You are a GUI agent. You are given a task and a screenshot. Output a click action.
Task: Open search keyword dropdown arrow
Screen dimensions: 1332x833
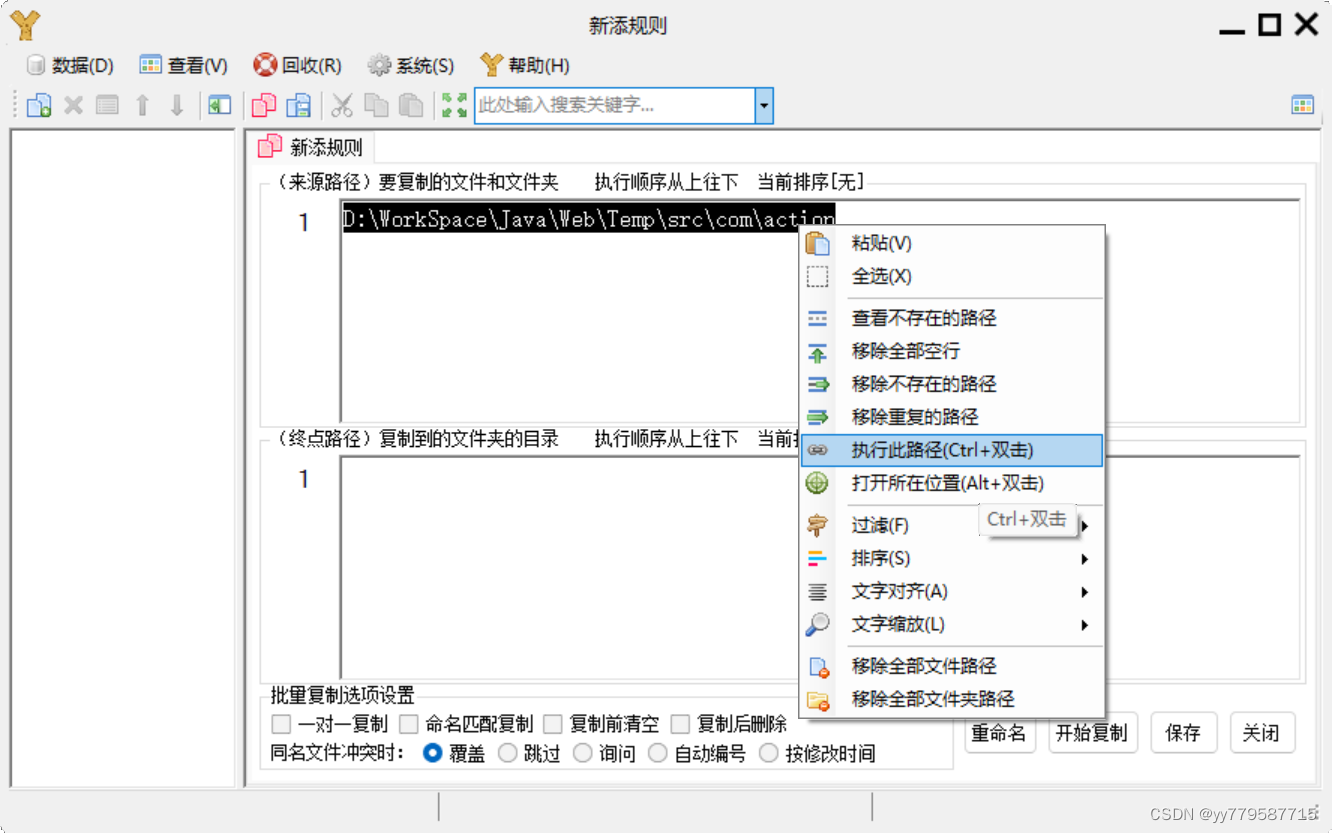764,105
